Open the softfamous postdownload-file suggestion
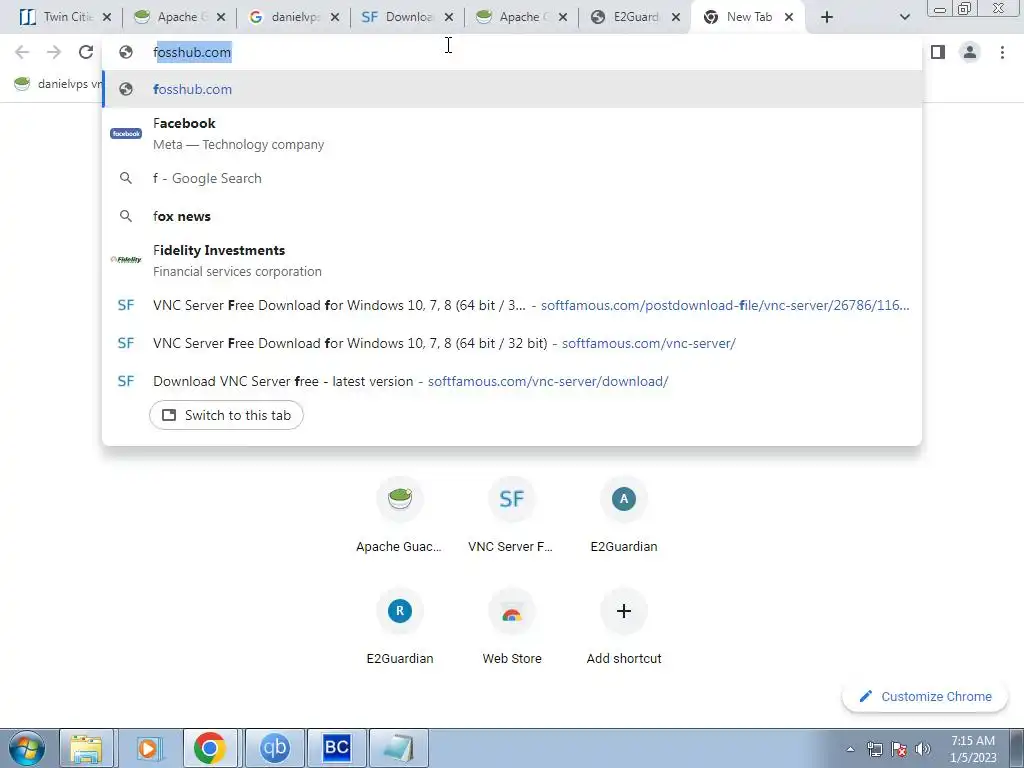Screen dimensions: 1024x768 coord(512,305)
